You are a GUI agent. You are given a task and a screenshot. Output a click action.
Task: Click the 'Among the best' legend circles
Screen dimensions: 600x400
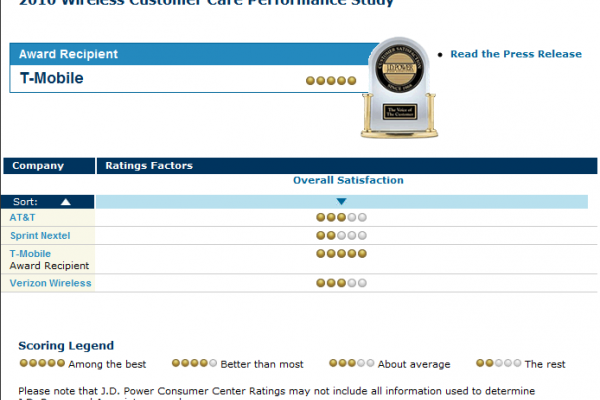pos(42,363)
